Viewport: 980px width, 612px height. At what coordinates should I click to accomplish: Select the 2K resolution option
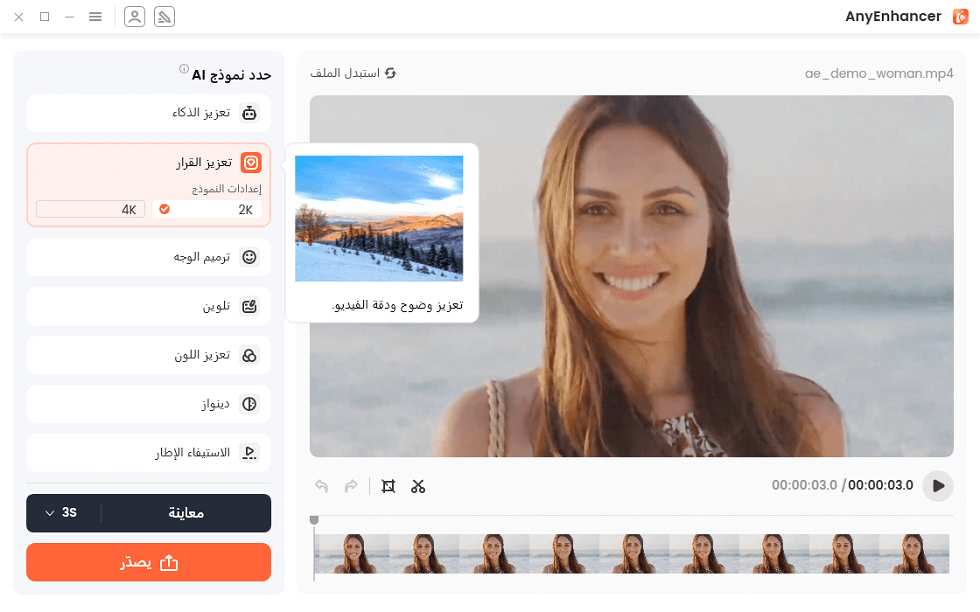click(207, 209)
